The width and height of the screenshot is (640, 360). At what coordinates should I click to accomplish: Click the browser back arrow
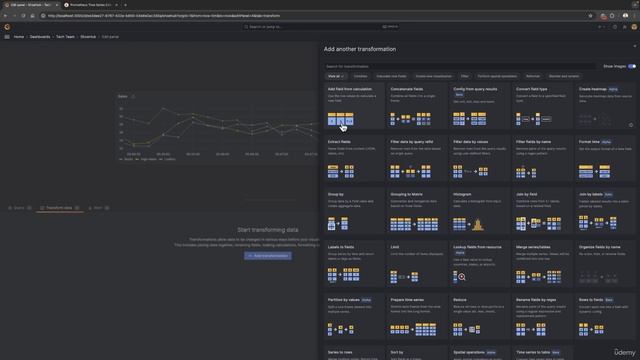pyautogui.click(x=5, y=16)
